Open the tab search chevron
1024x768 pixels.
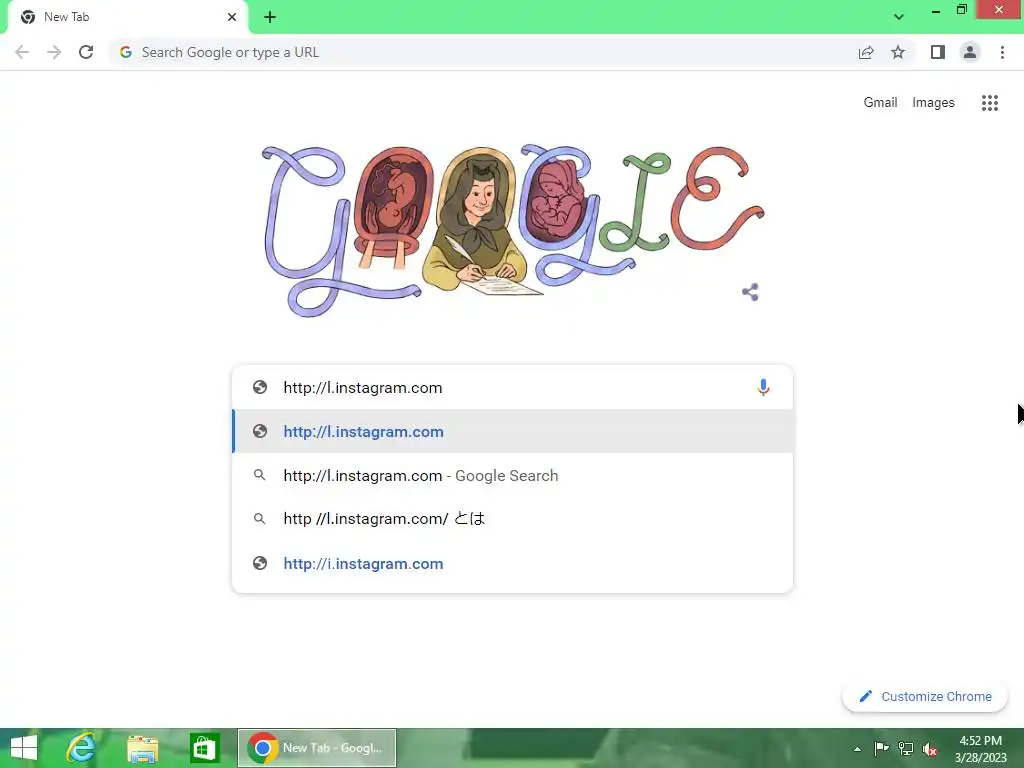click(x=899, y=17)
